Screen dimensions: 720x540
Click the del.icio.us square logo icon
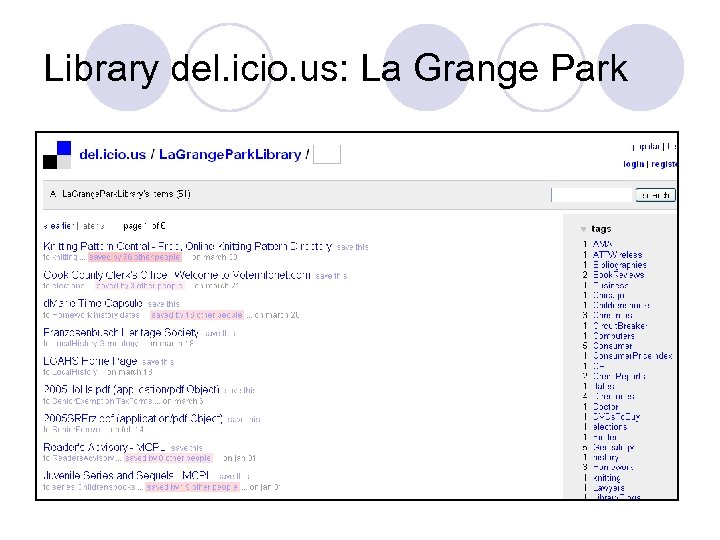[x=57, y=155]
